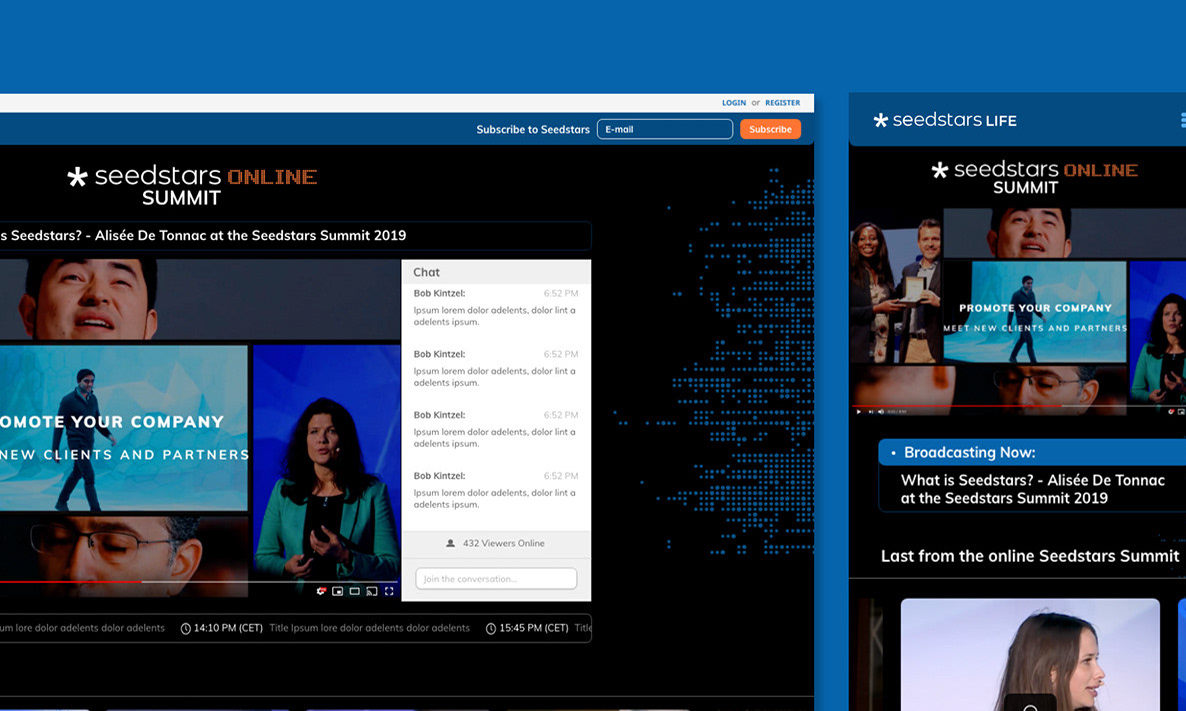Open the What is Seedstars broadcast title in mobile view
Image resolution: width=1186 pixels, height=711 pixels.
[1032, 489]
